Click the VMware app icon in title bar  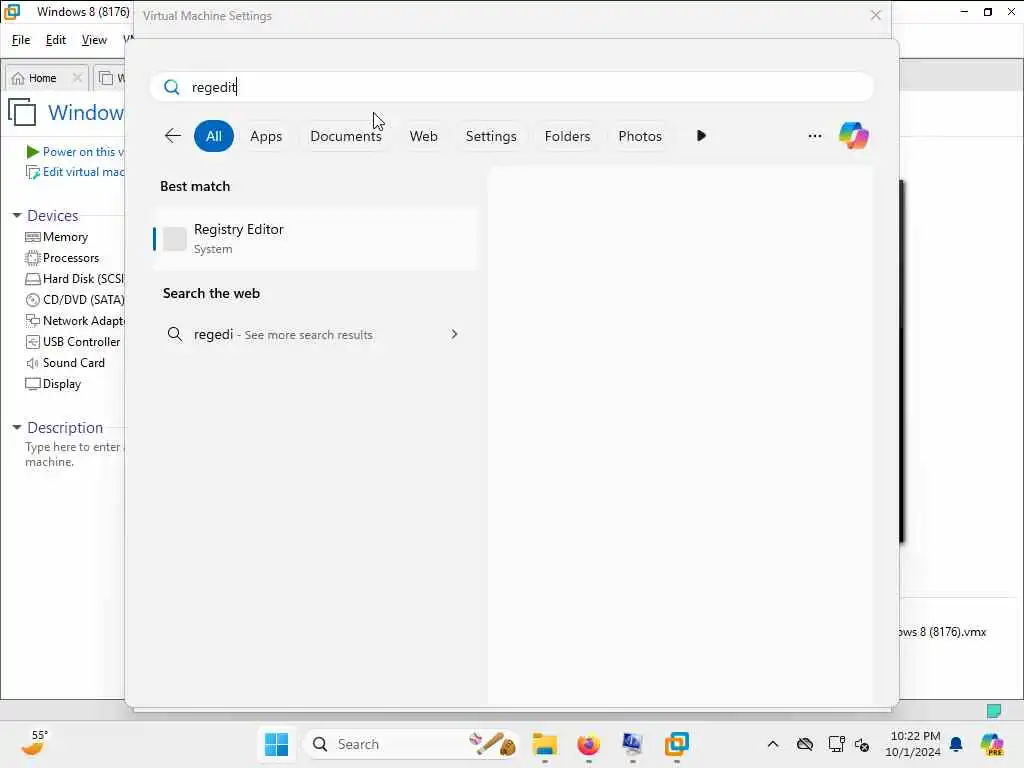12,12
